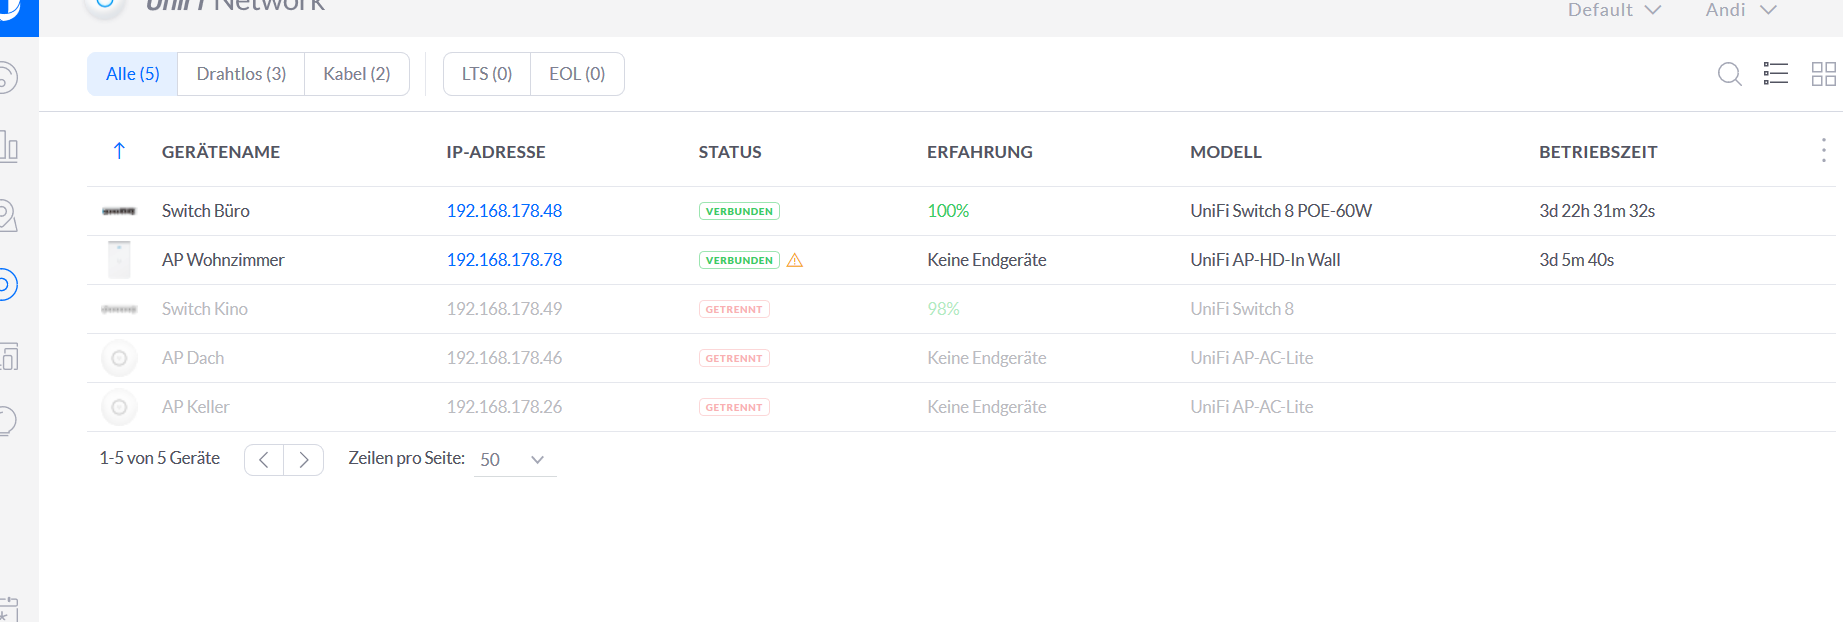Open the map sidebar icon
Screen dimensions: 1843x622
[x=8, y=216]
